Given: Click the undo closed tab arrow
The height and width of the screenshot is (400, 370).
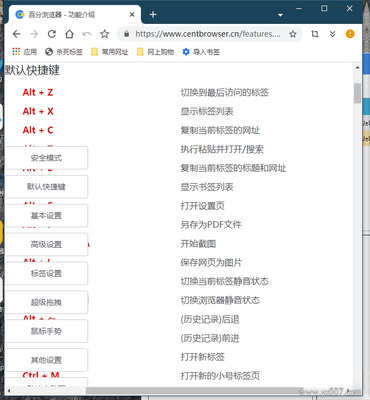Looking at the screenshot, I should pos(87,34).
